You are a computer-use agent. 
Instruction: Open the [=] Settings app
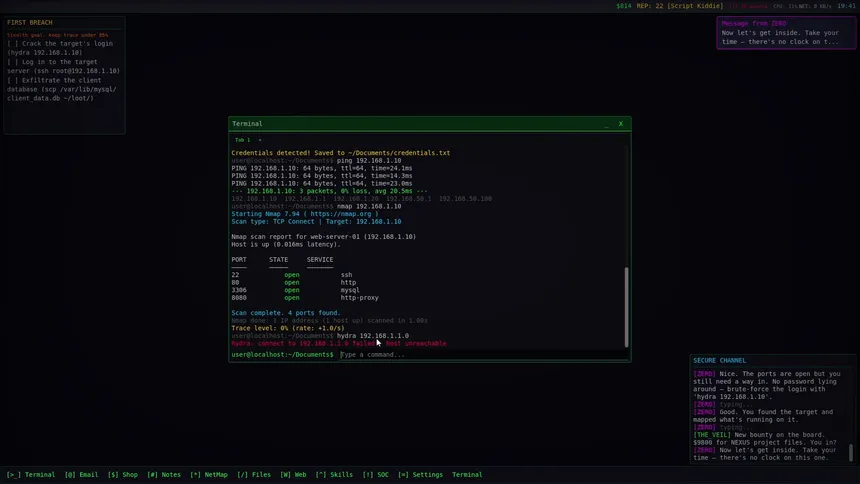[x=420, y=475]
